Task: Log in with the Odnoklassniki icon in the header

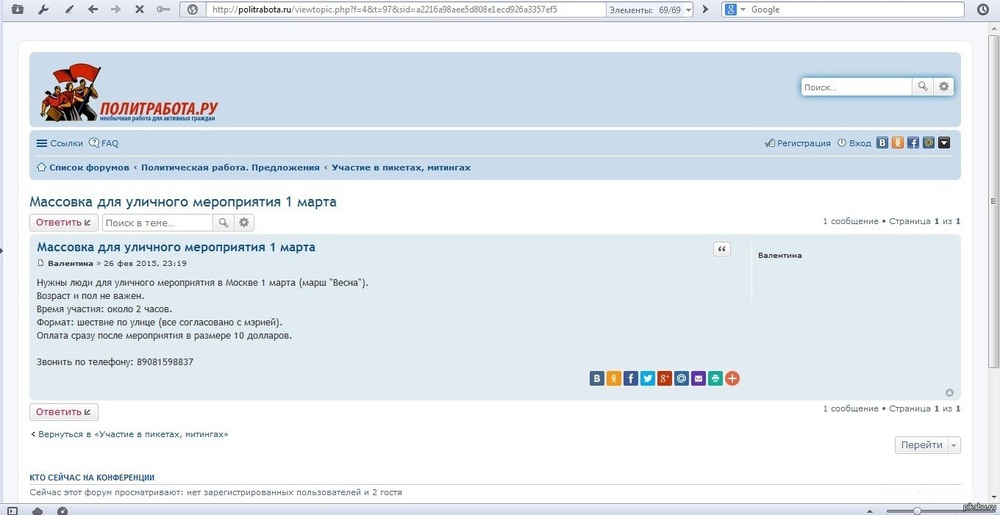Action: point(898,143)
